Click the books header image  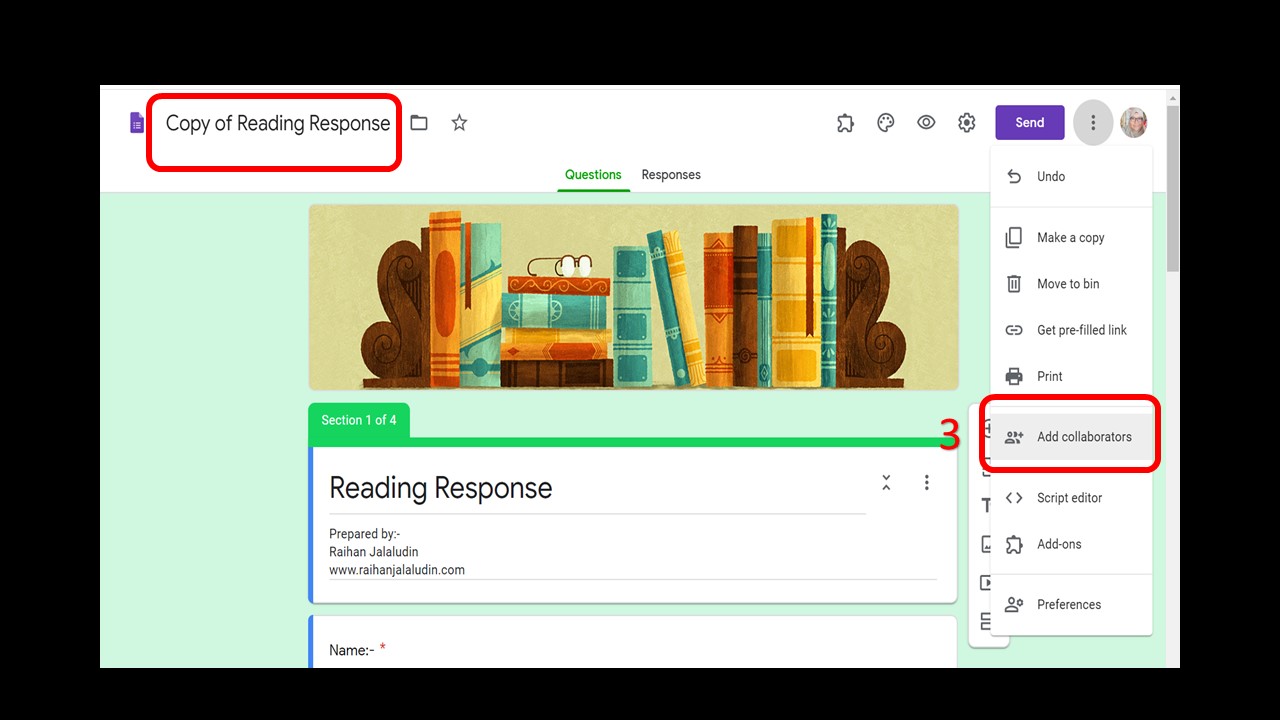pos(633,297)
